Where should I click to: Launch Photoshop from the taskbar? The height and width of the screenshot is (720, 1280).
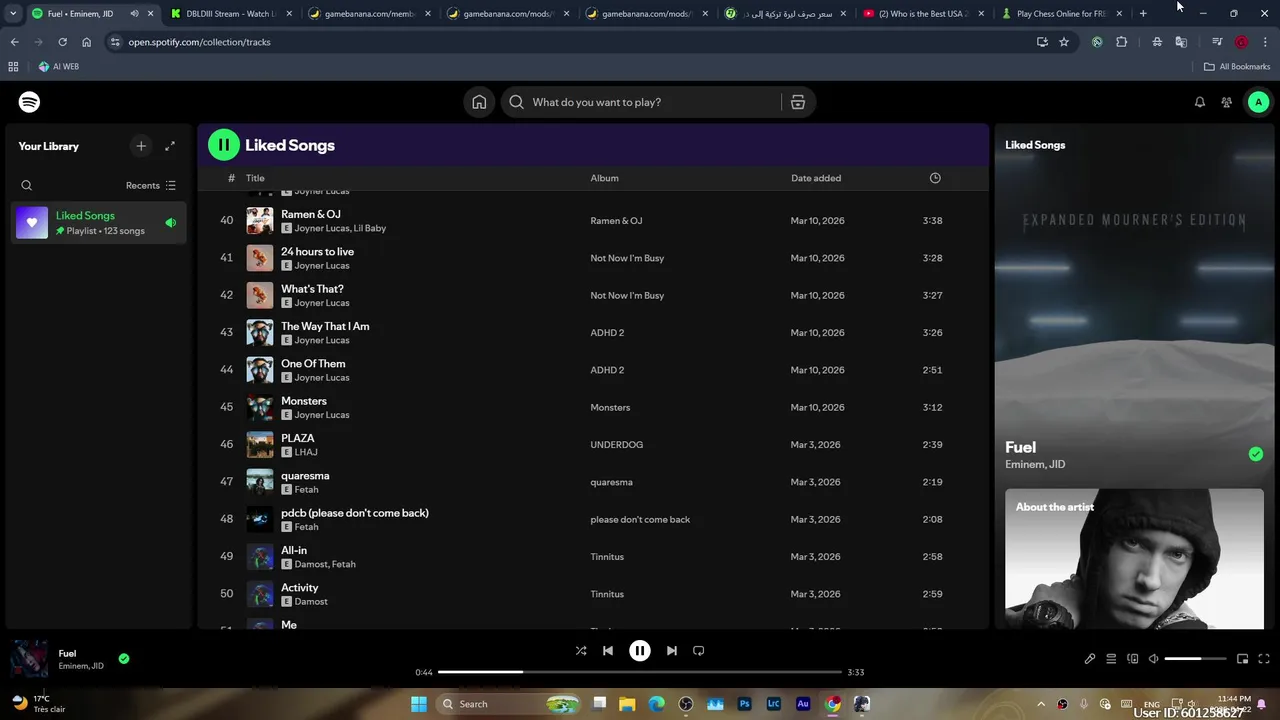click(x=744, y=704)
